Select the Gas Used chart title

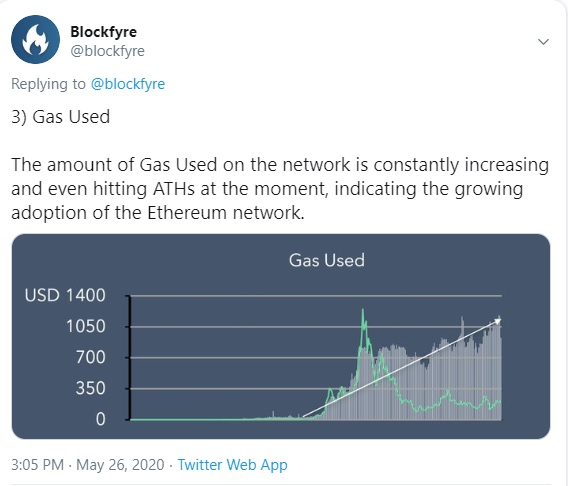tap(327, 260)
